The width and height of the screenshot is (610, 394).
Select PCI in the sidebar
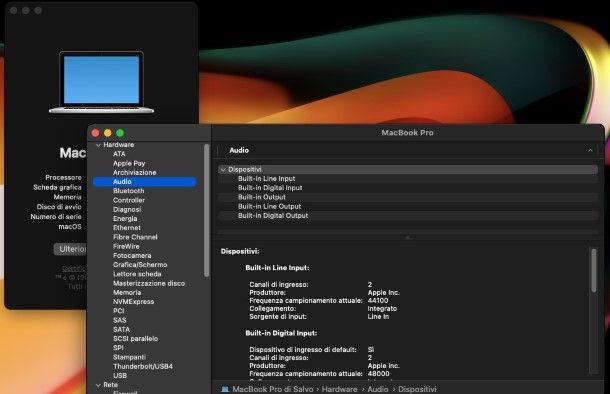tap(119, 311)
